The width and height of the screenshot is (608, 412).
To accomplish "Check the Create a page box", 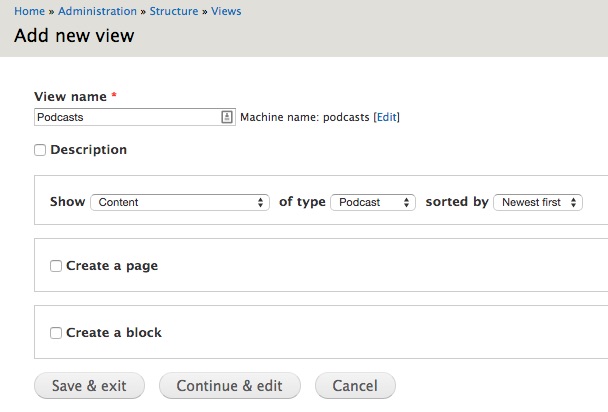I will point(56,266).
